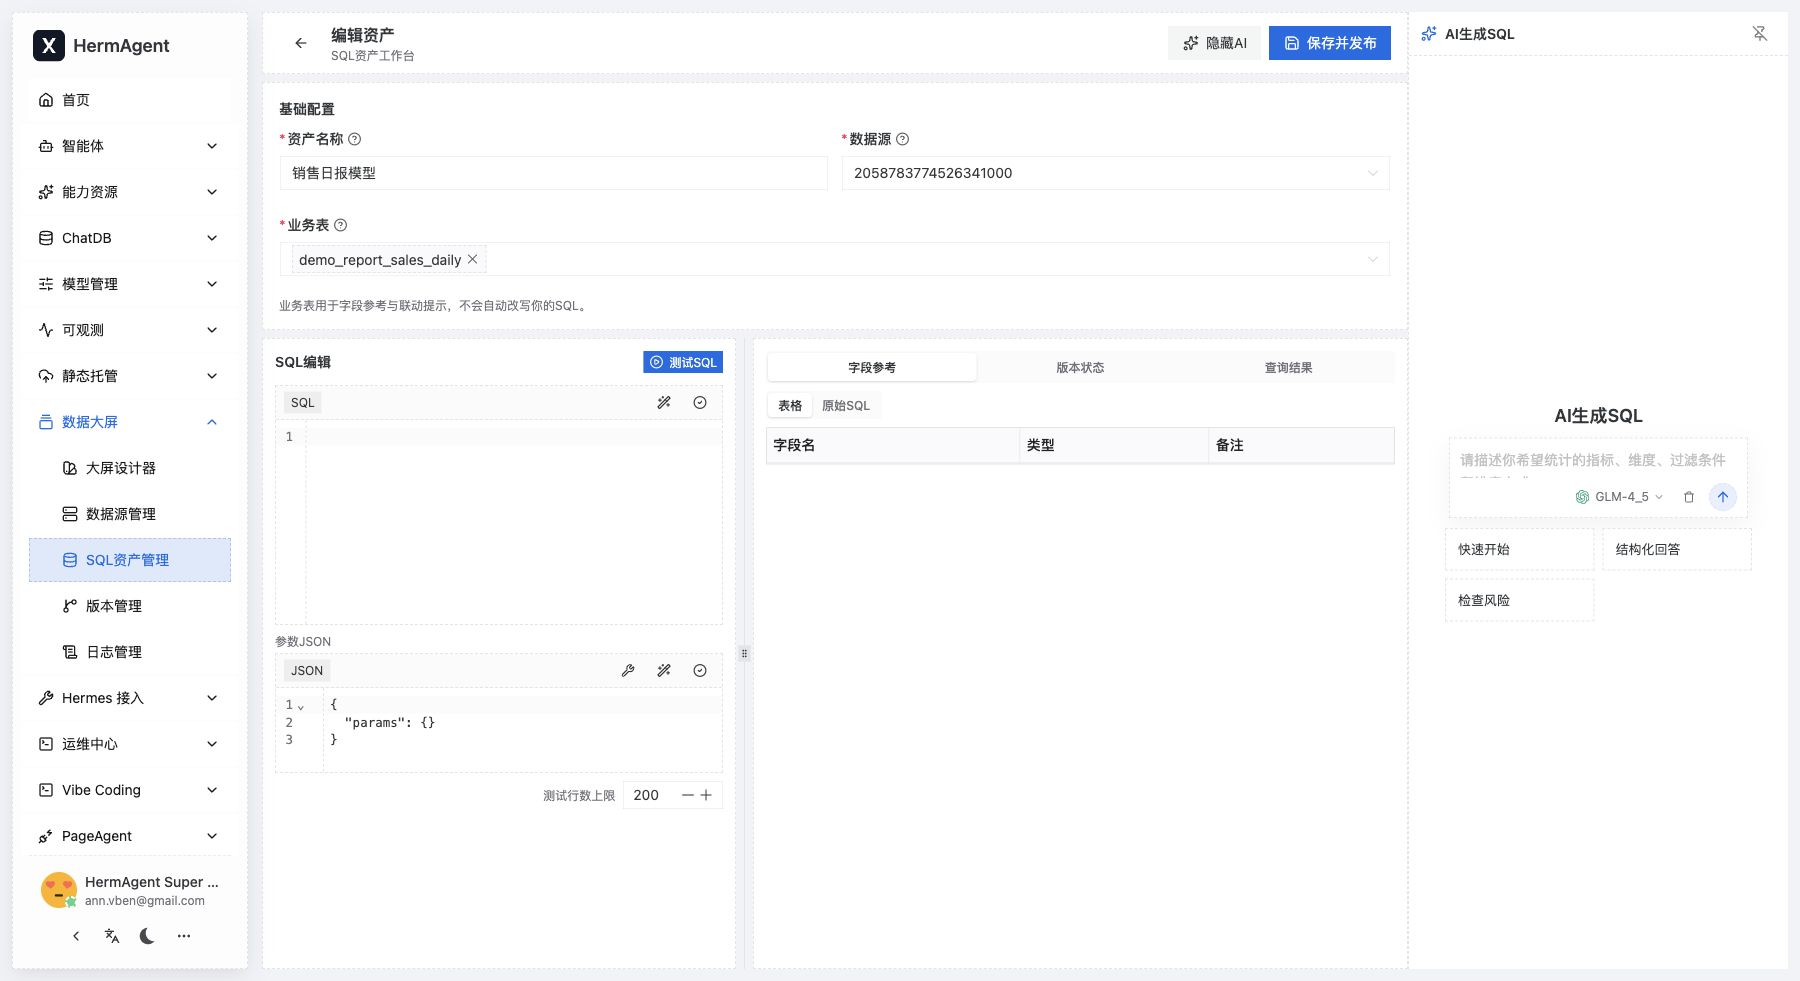Click the panel splitter drag handle
1800x981 pixels.
[744, 654]
